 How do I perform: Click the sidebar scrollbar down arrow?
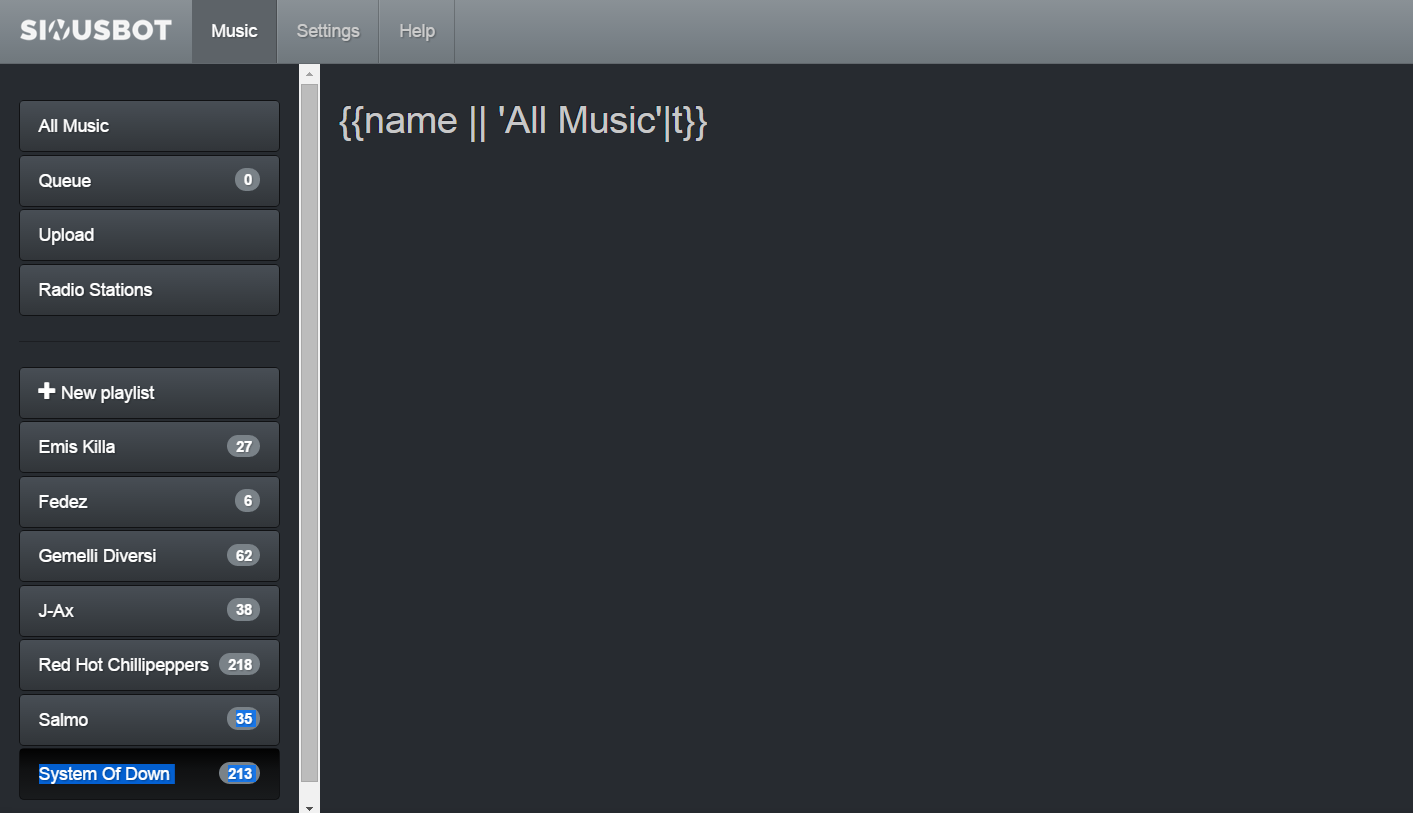(x=309, y=806)
